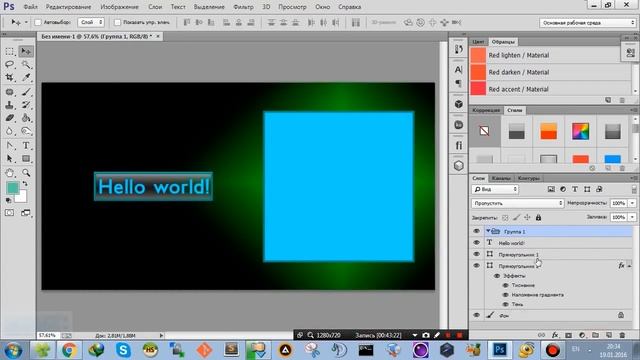
Task: Select the Quick Selection wand tool
Action: 26,64
